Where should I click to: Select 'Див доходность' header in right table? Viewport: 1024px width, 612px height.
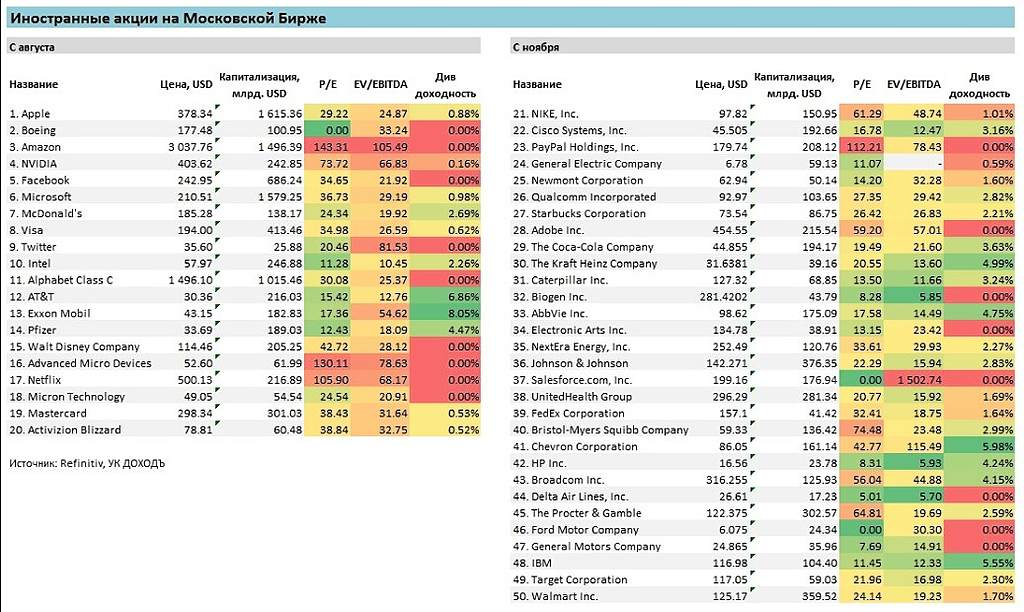pos(979,85)
